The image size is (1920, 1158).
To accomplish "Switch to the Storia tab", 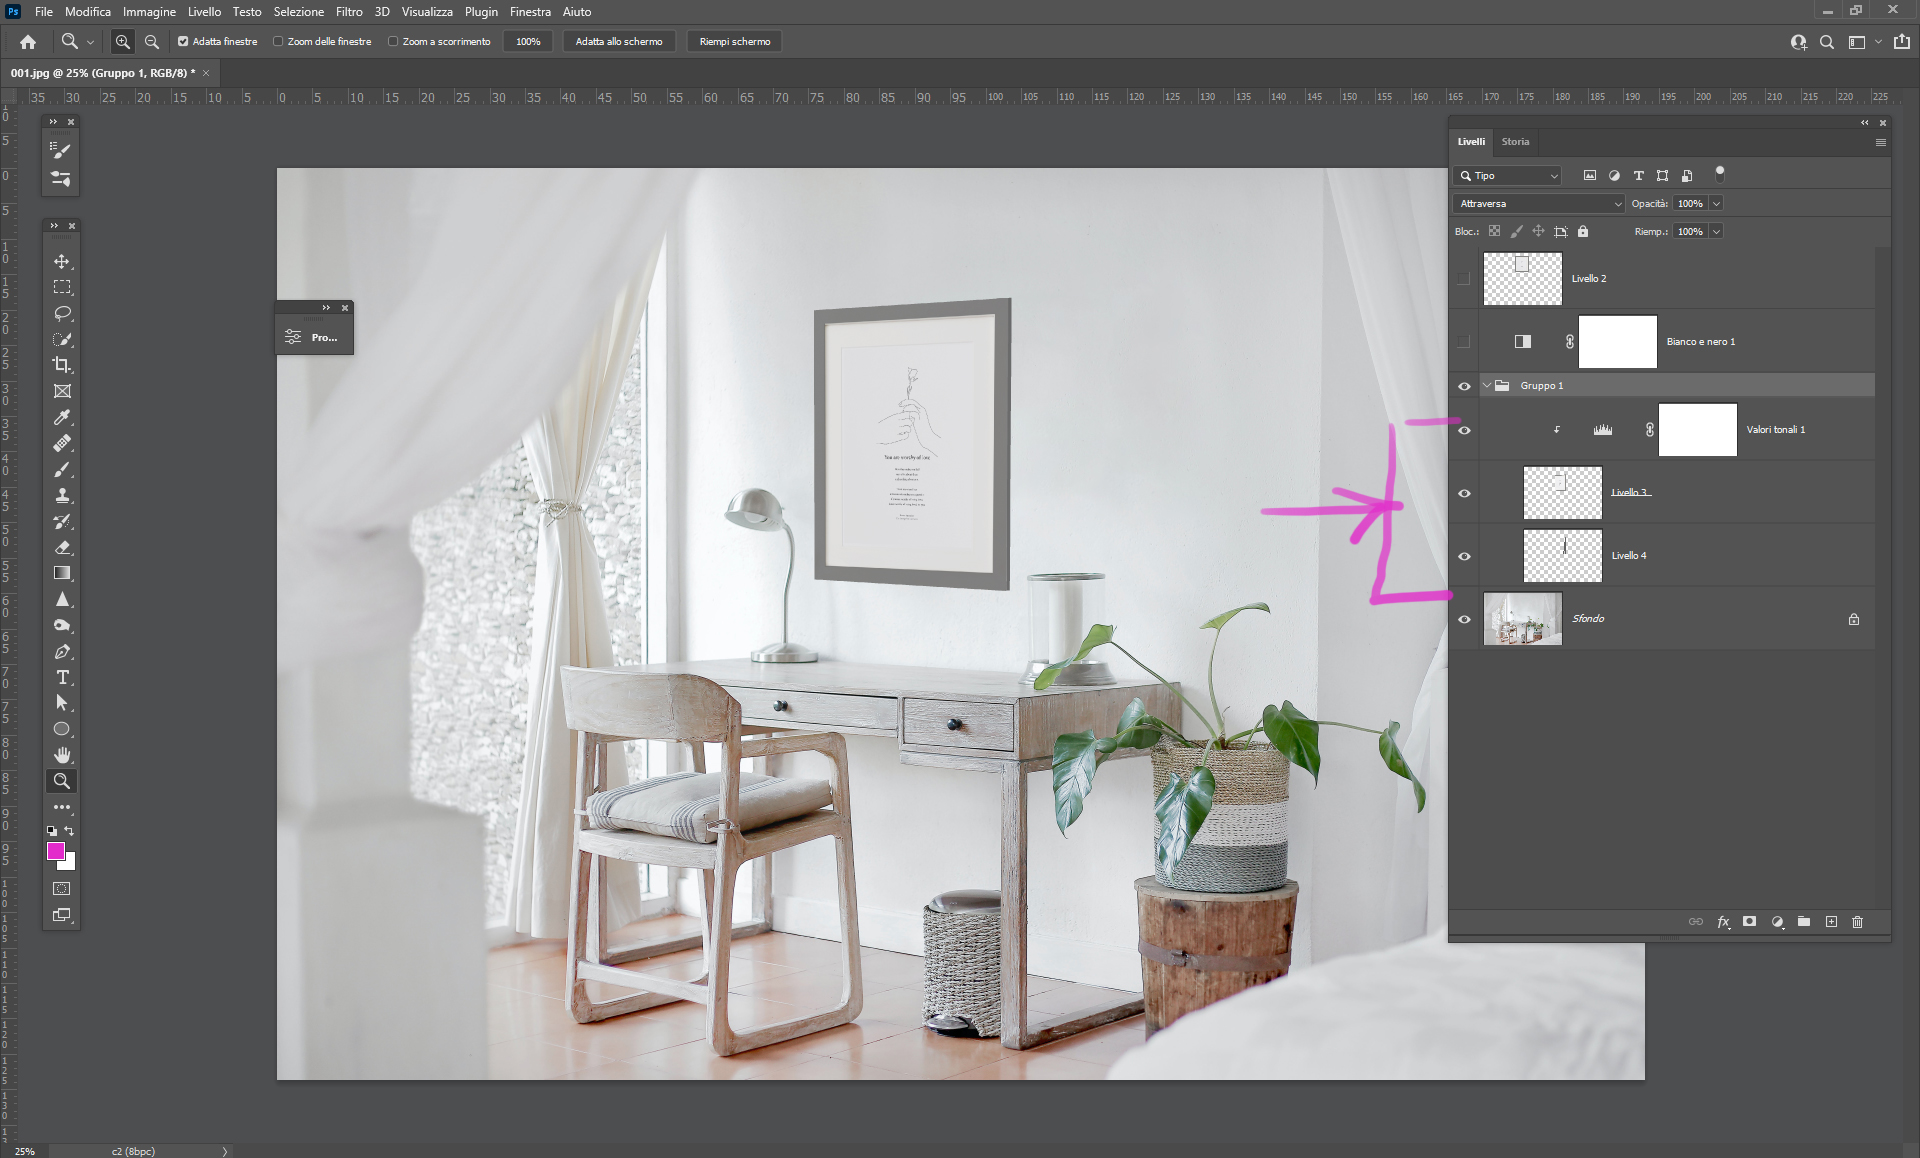I will point(1515,142).
